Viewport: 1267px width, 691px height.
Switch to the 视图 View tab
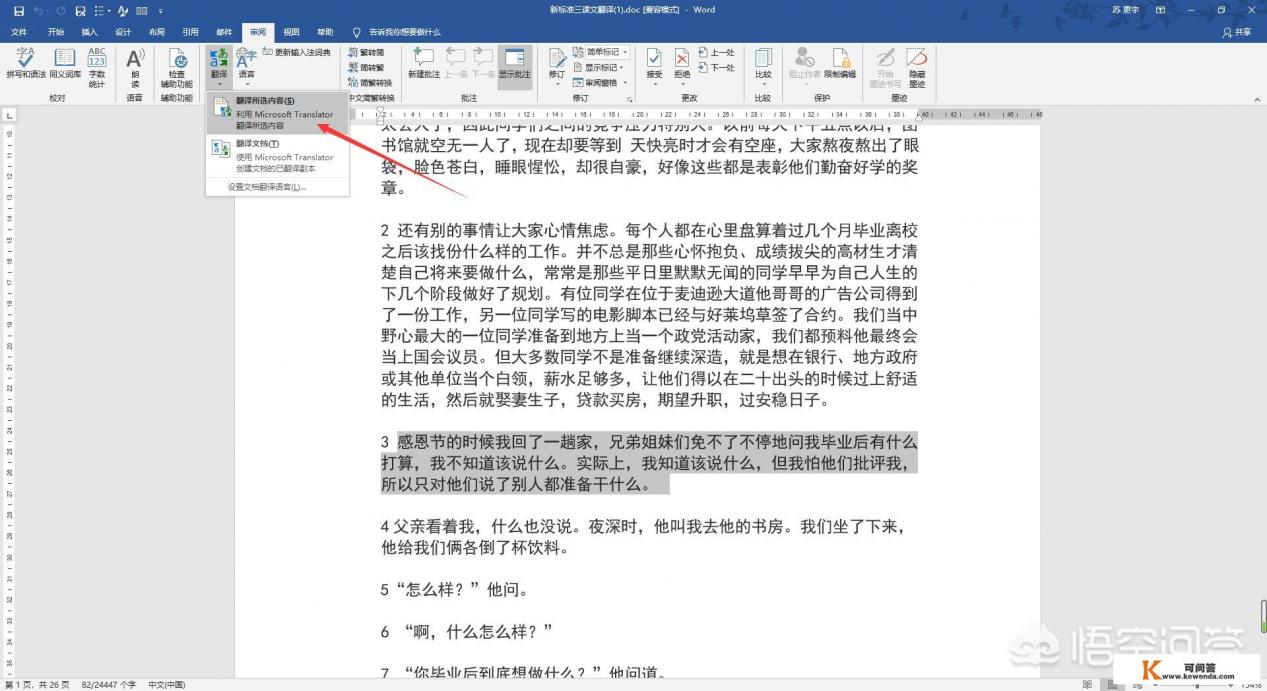coord(291,32)
